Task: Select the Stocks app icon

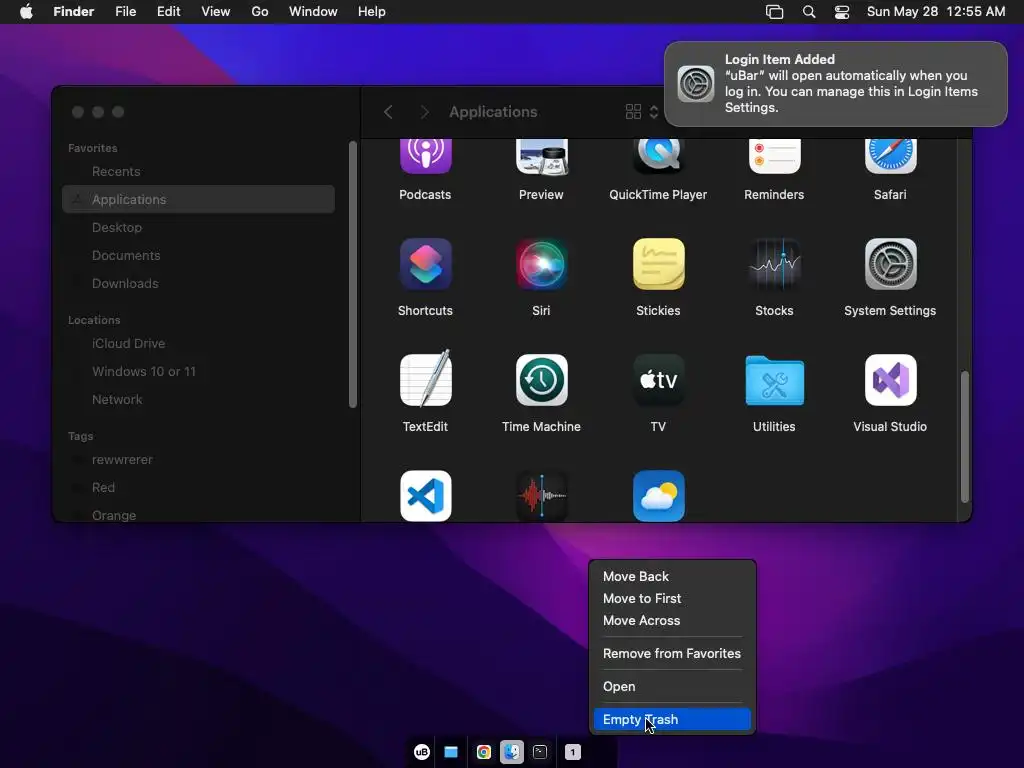Action: 775,264
